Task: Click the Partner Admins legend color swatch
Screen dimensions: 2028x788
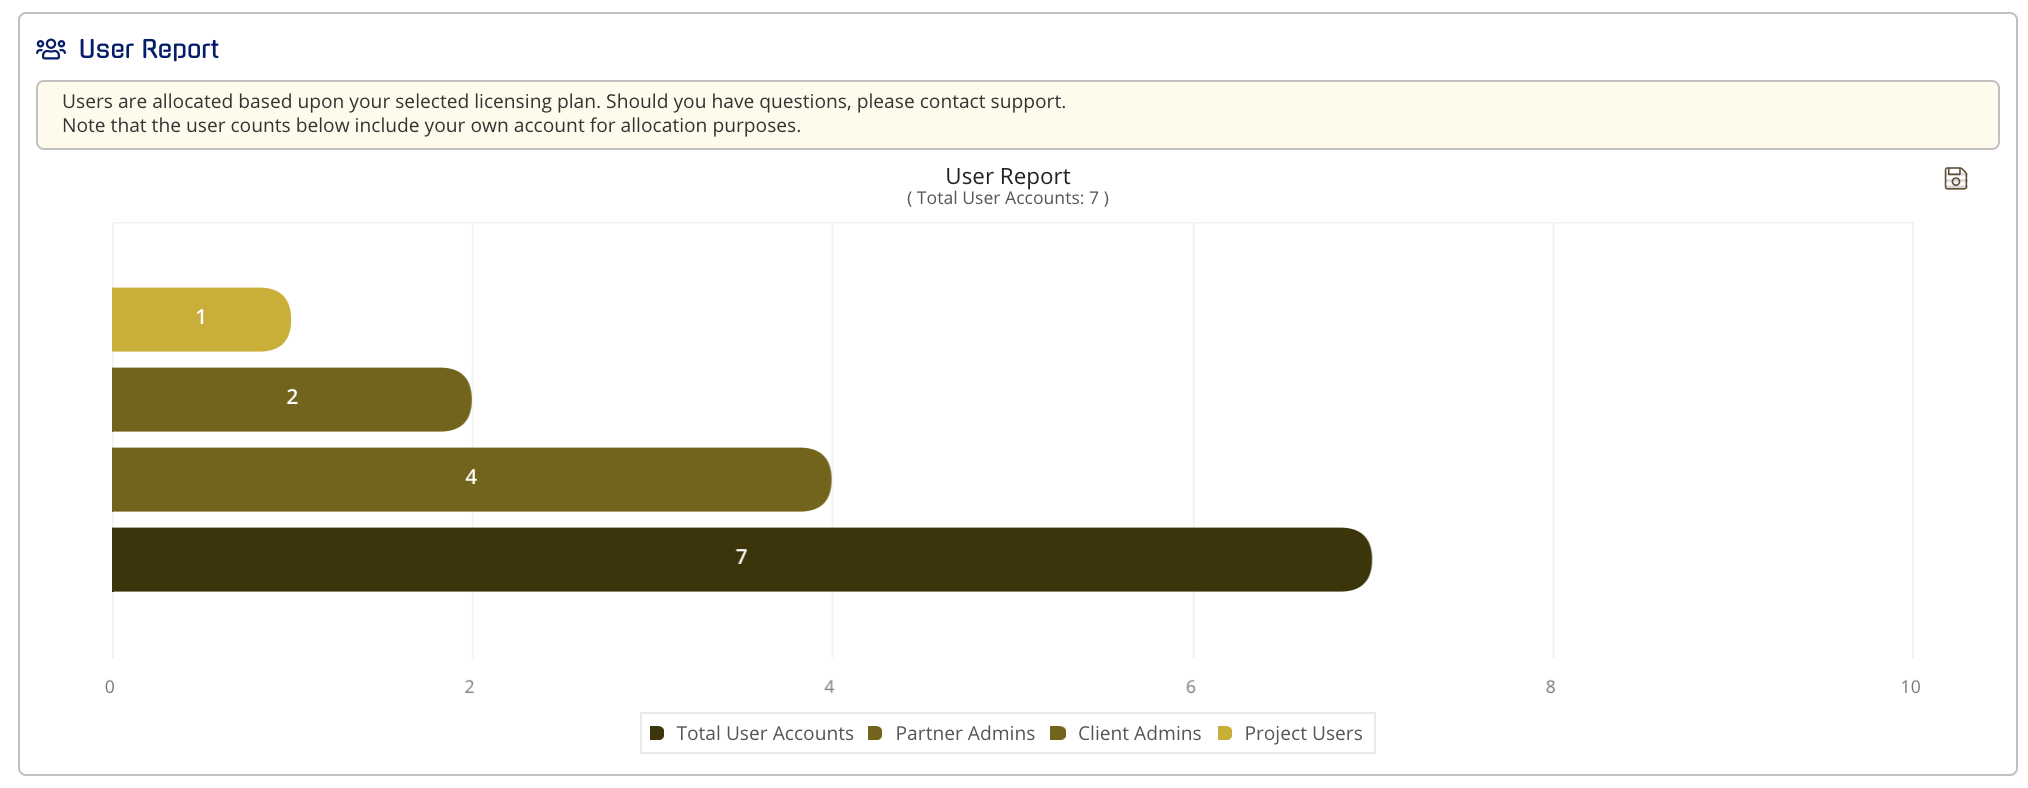Action: [875, 733]
